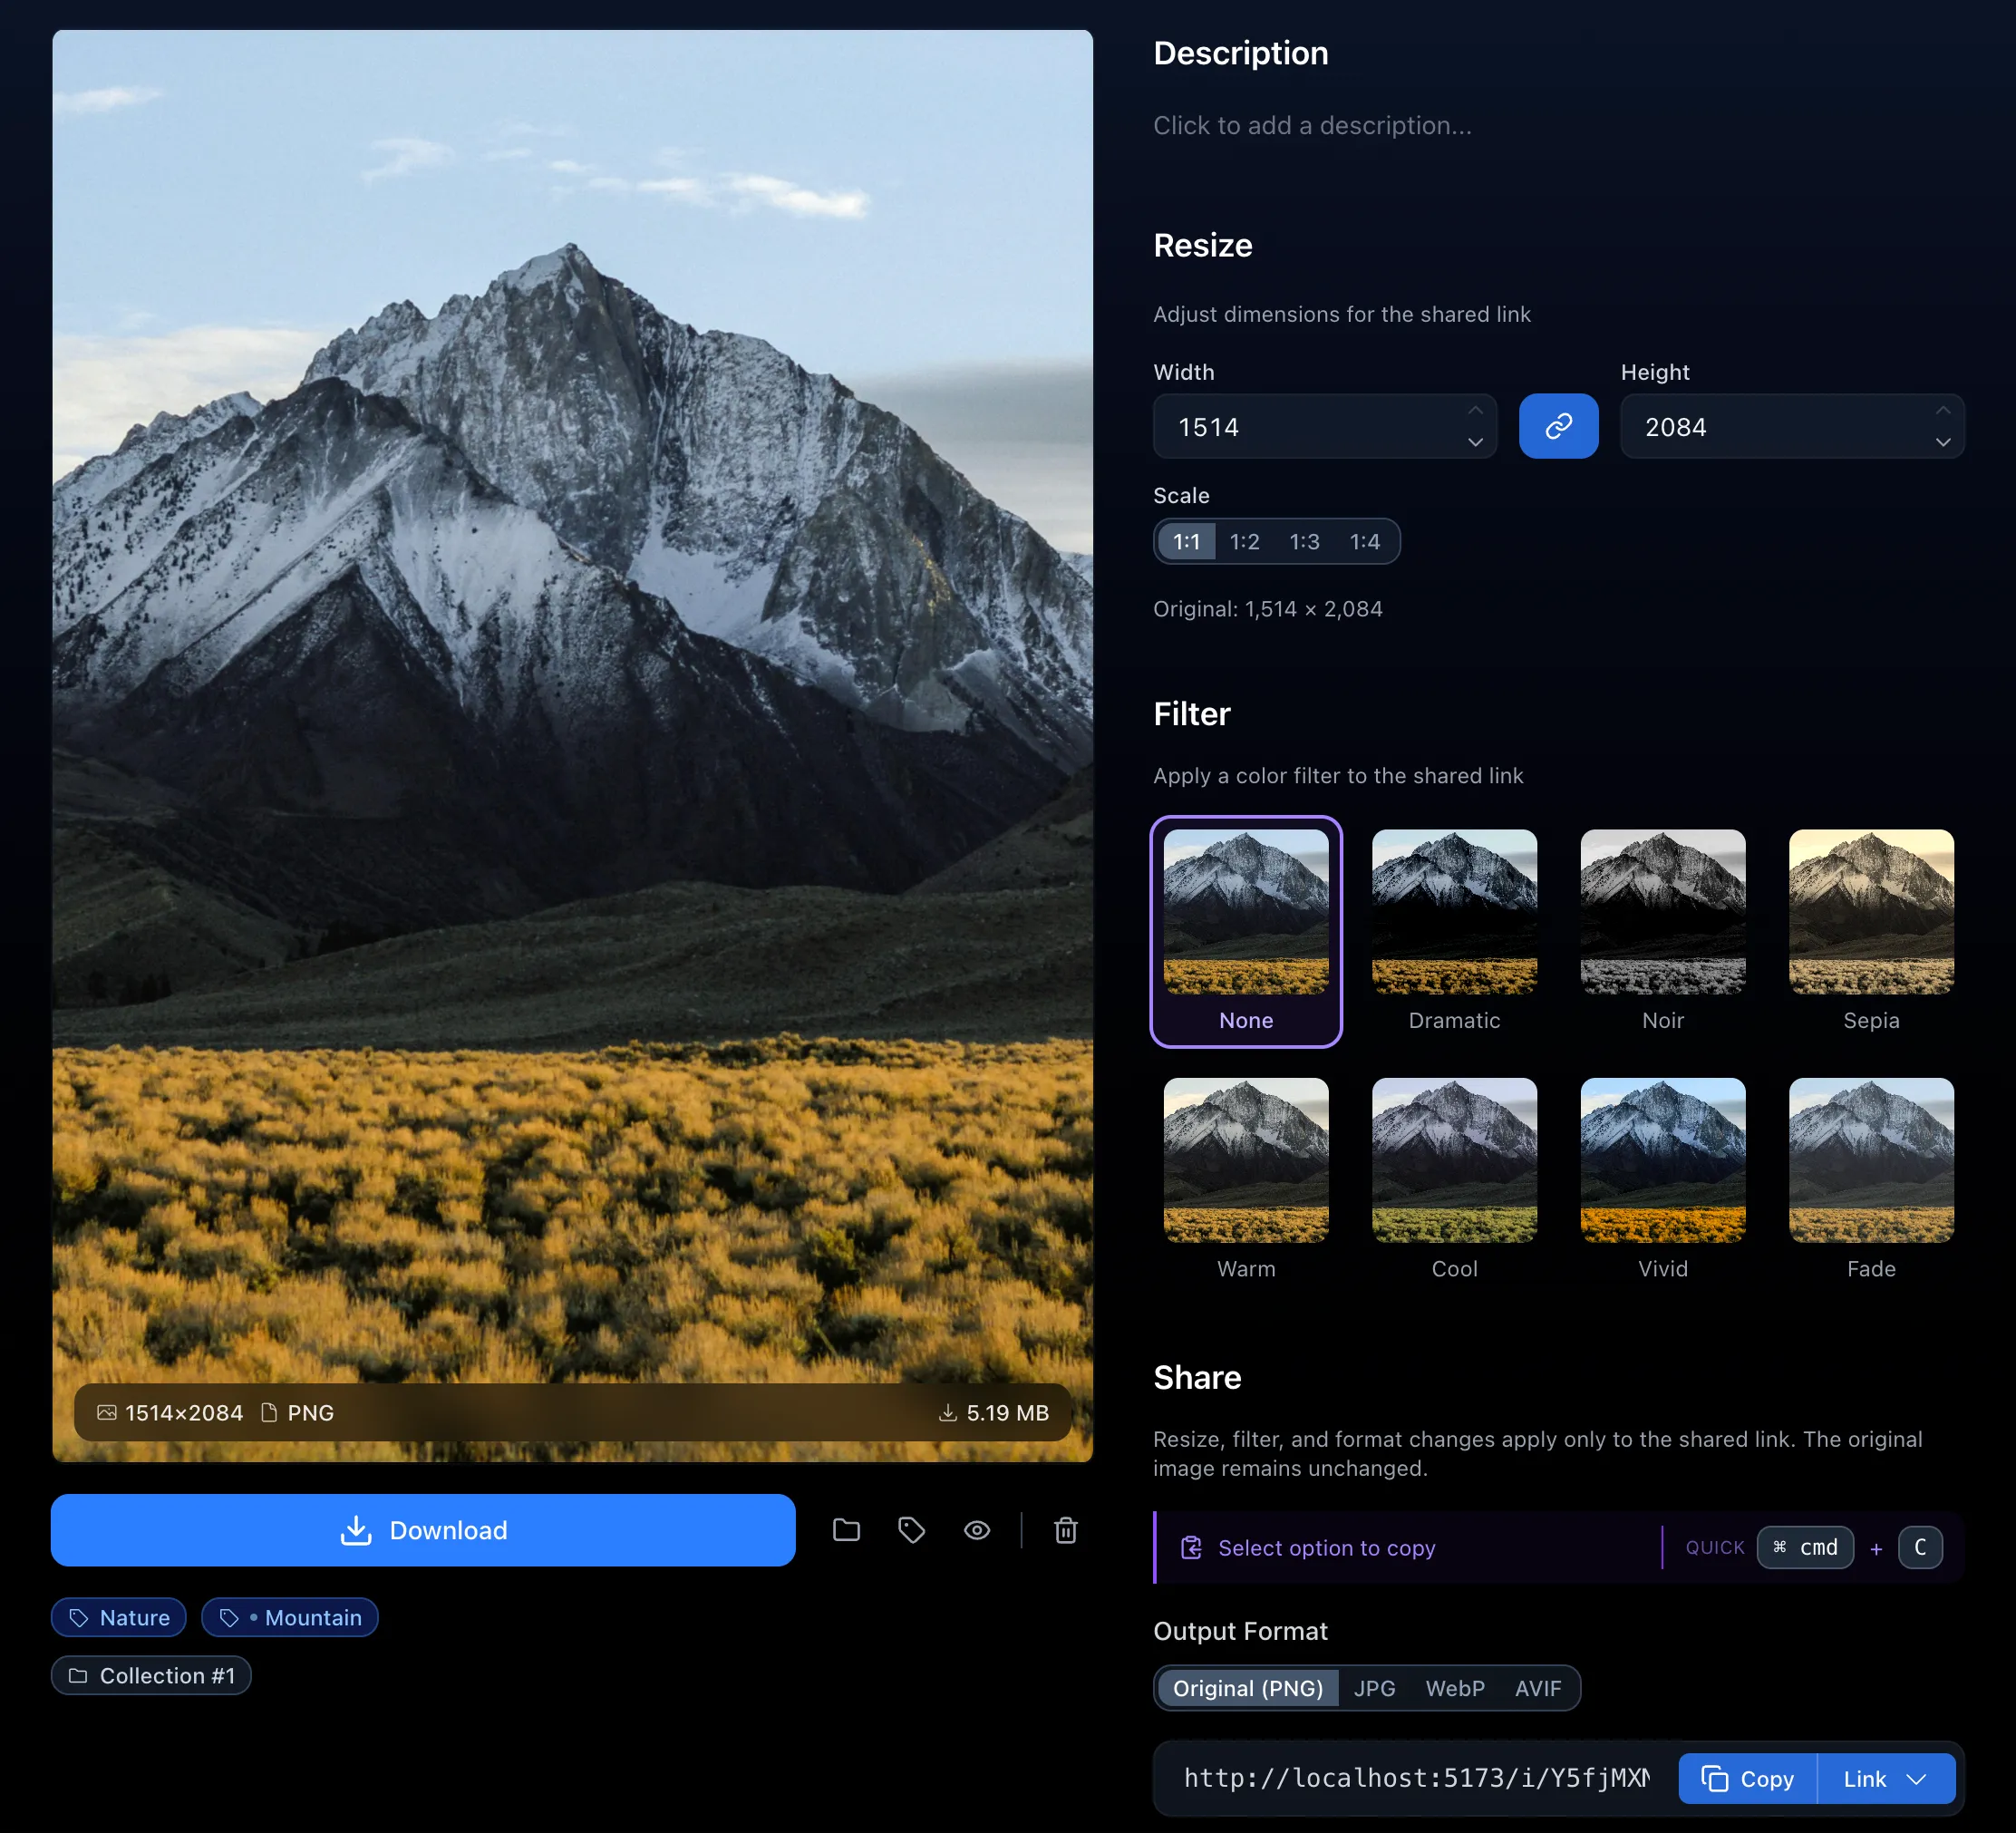Choose AVIF output format
Screen dimensions: 2016x1833
point(1538,1689)
